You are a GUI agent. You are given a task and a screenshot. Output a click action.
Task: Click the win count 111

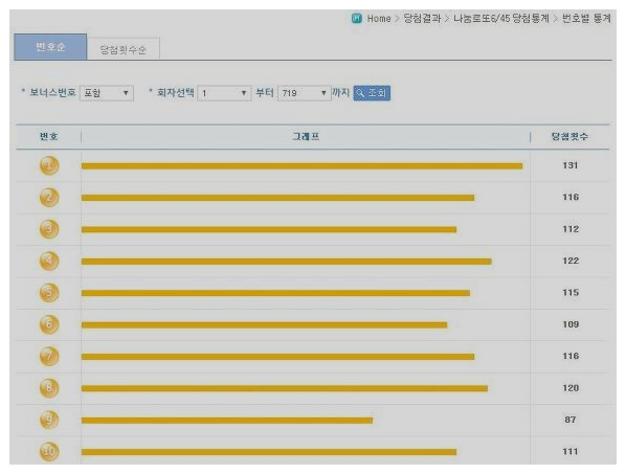click(571, 451)
